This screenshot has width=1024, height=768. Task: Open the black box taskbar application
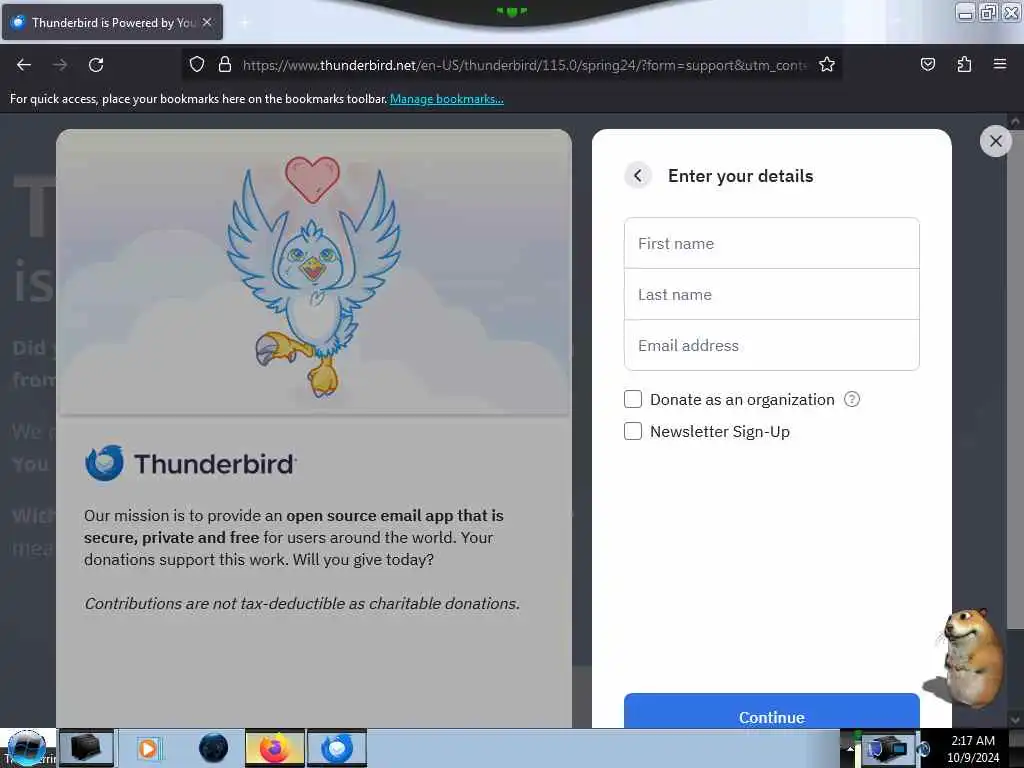click(86, 748)
